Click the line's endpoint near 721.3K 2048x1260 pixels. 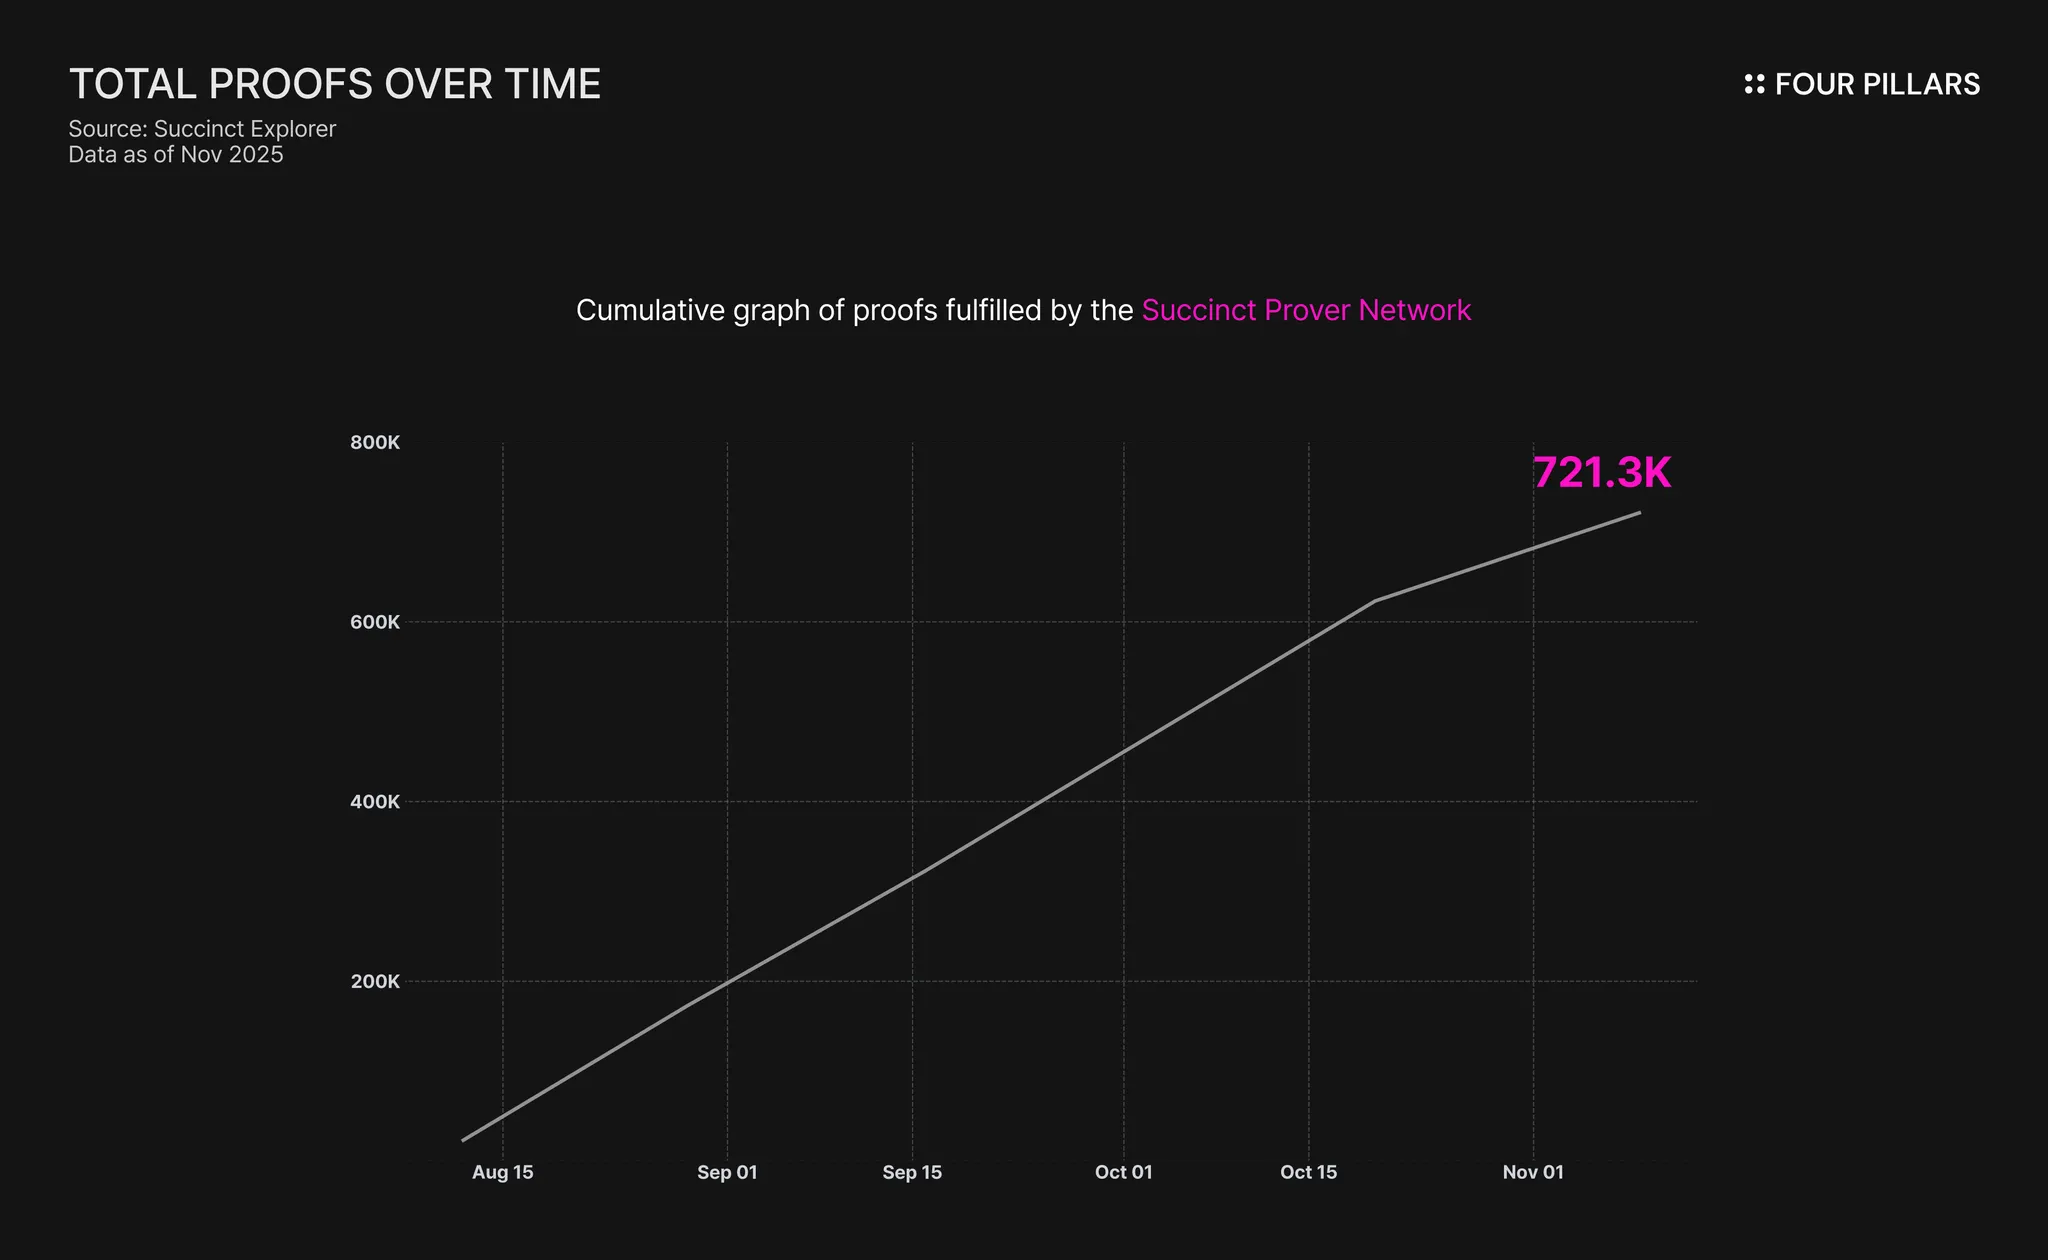pos(1639,513)
